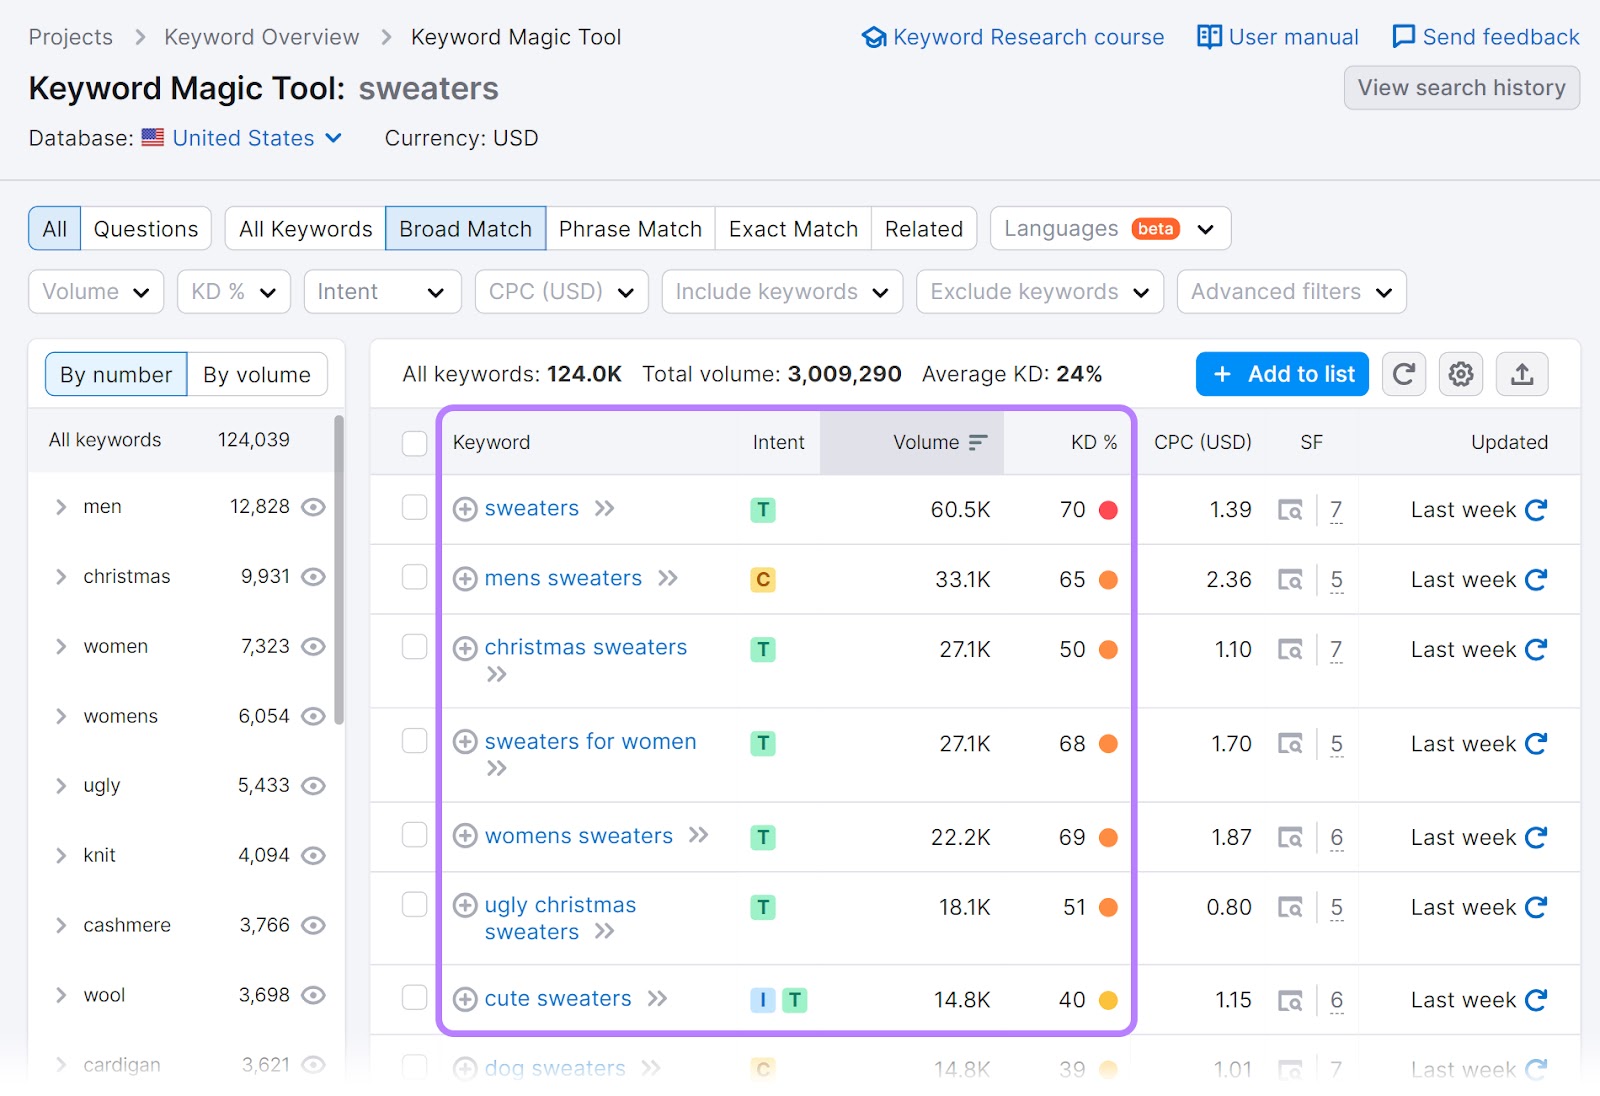1600x1096 pixels.
Task: Click the Add to list button
Action: [1282, 374]
